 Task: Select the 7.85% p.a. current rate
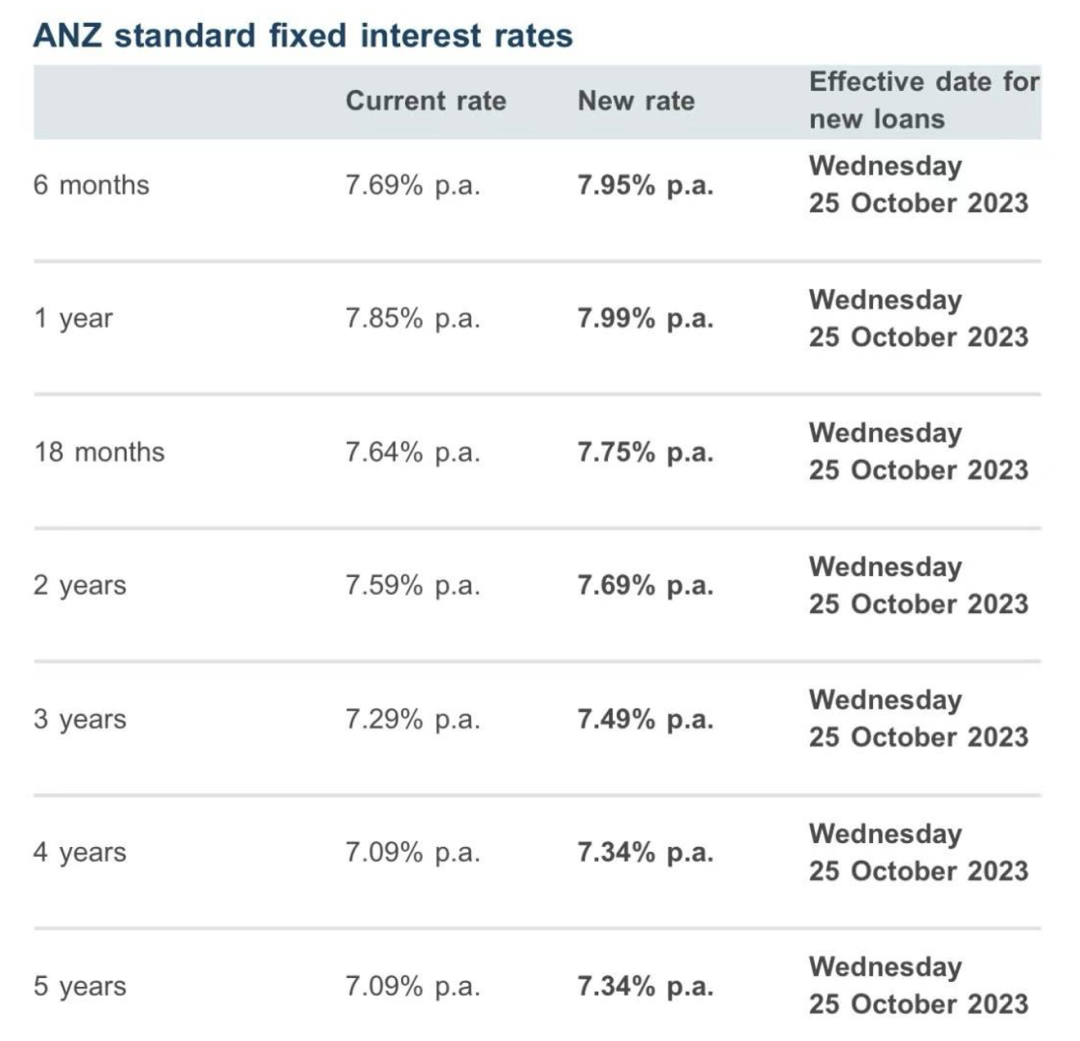pyautogui.click(x=413, y=319)
